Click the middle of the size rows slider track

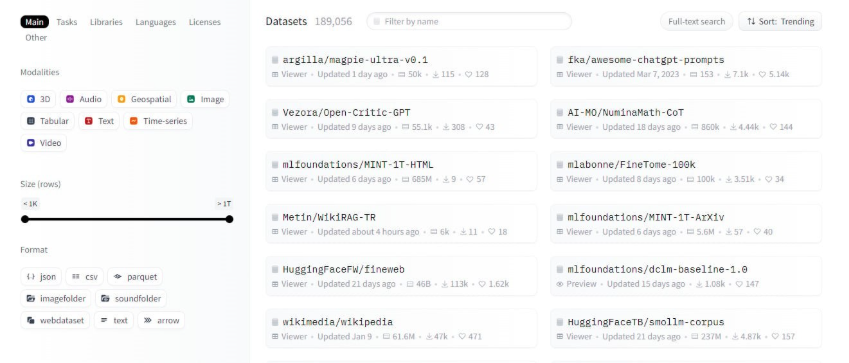coord(127,219)
